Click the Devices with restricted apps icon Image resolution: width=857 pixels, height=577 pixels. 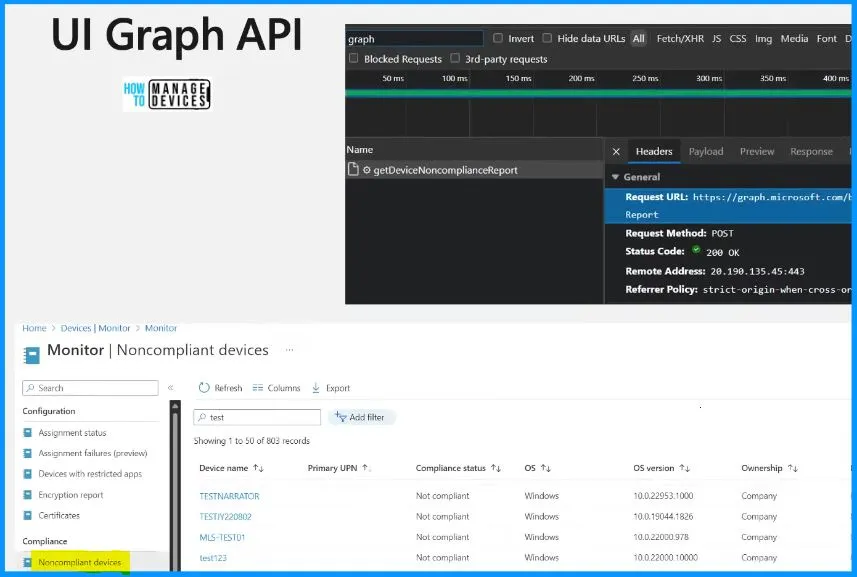pyautogui.click(x=27, y=474)
